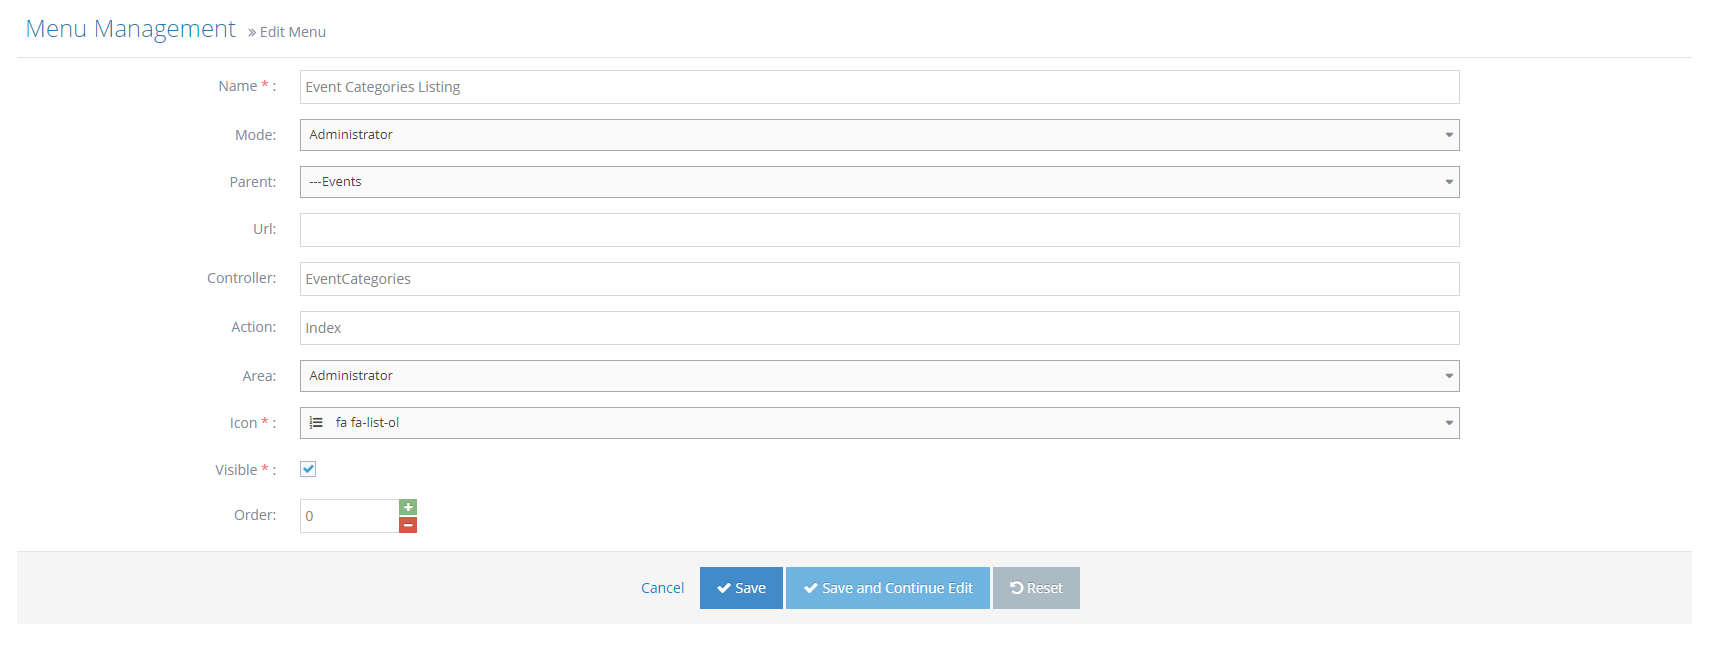
Task: Uncheck the Visible checkbox
Action: point(307,468)
